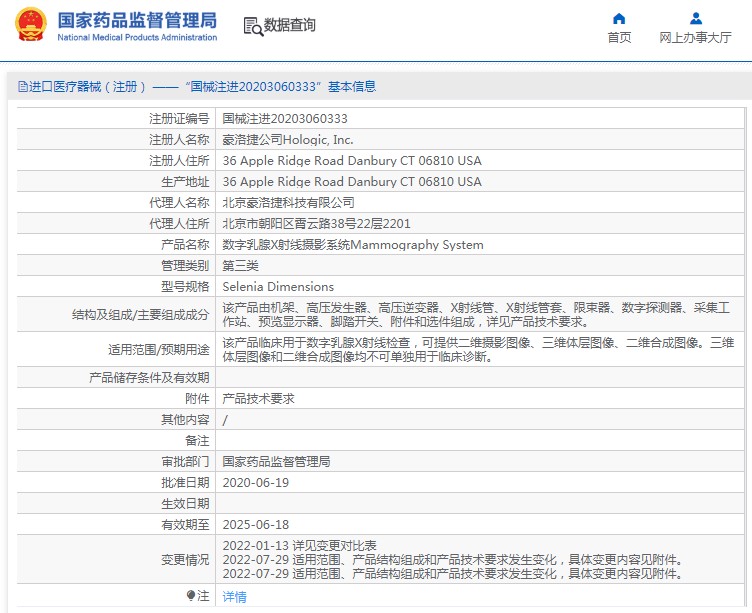The image size is (752, 613).
Task: Click the National Medical Products Administration subtitle
Action: tap(137, 37)
